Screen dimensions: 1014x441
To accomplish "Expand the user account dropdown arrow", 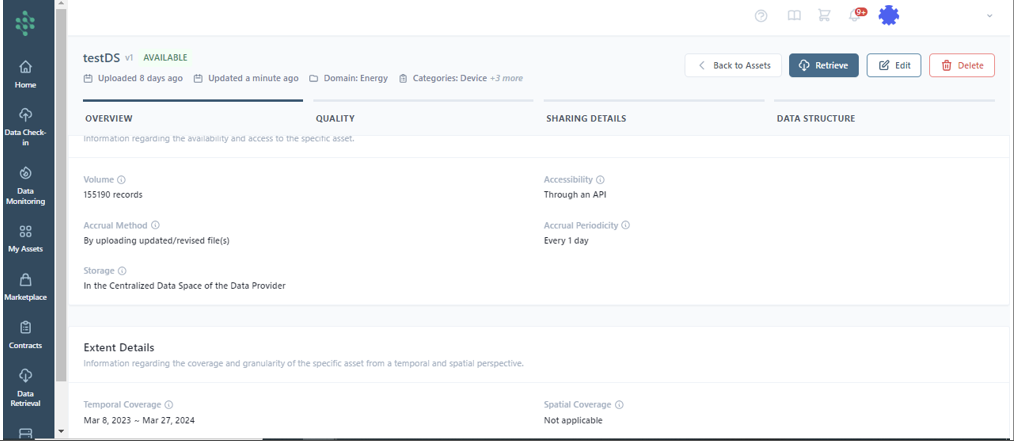I will [989, 16].
